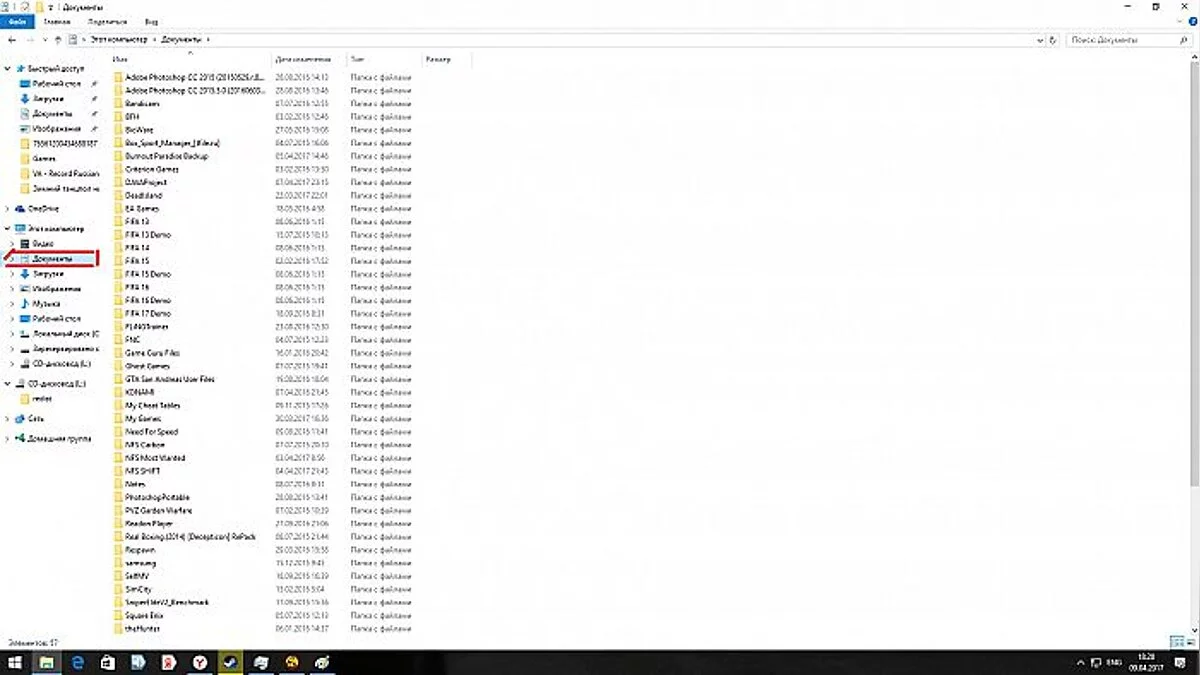
Task: Open the Windows Store from the taskbar
Action: [x=105, y=662]
